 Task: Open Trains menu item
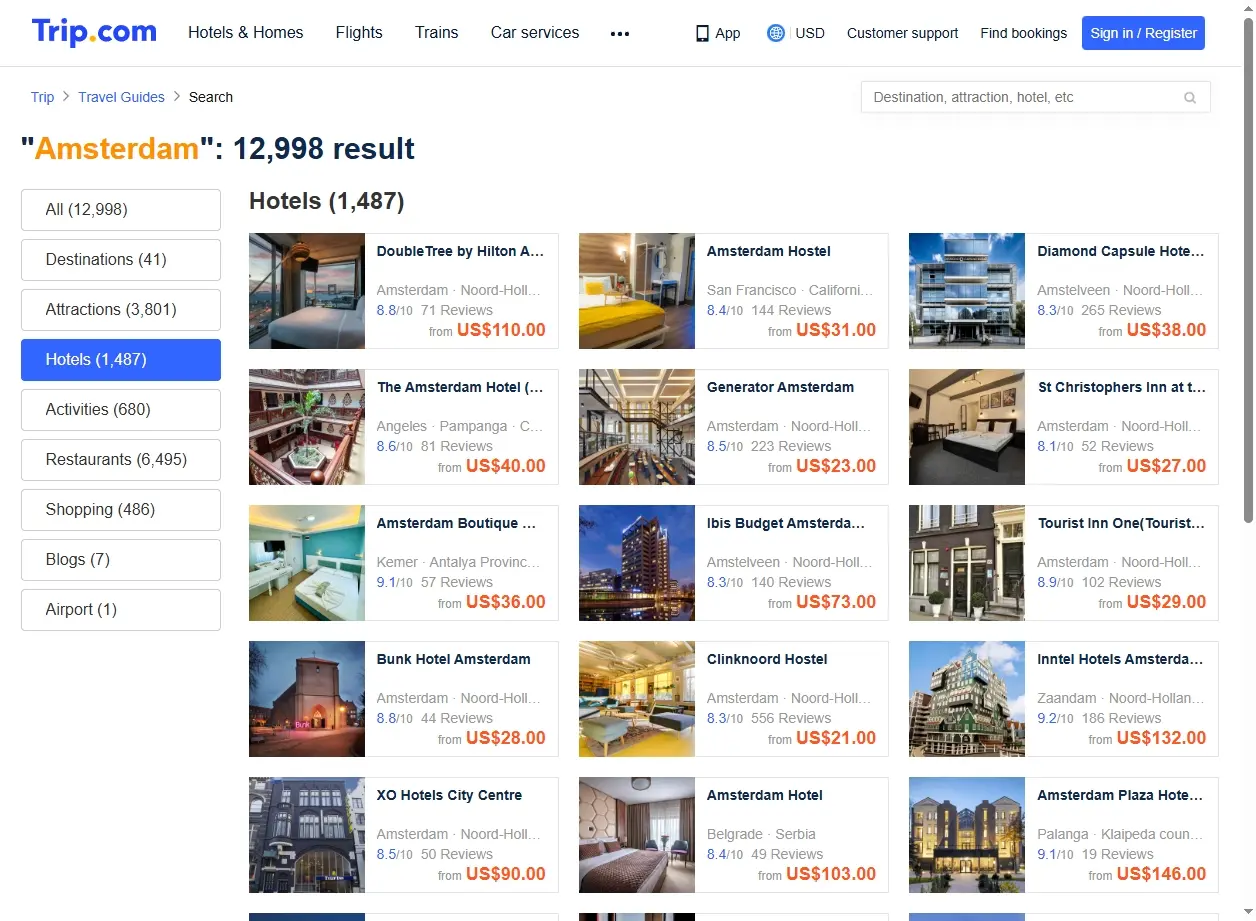tap(437, 32)
